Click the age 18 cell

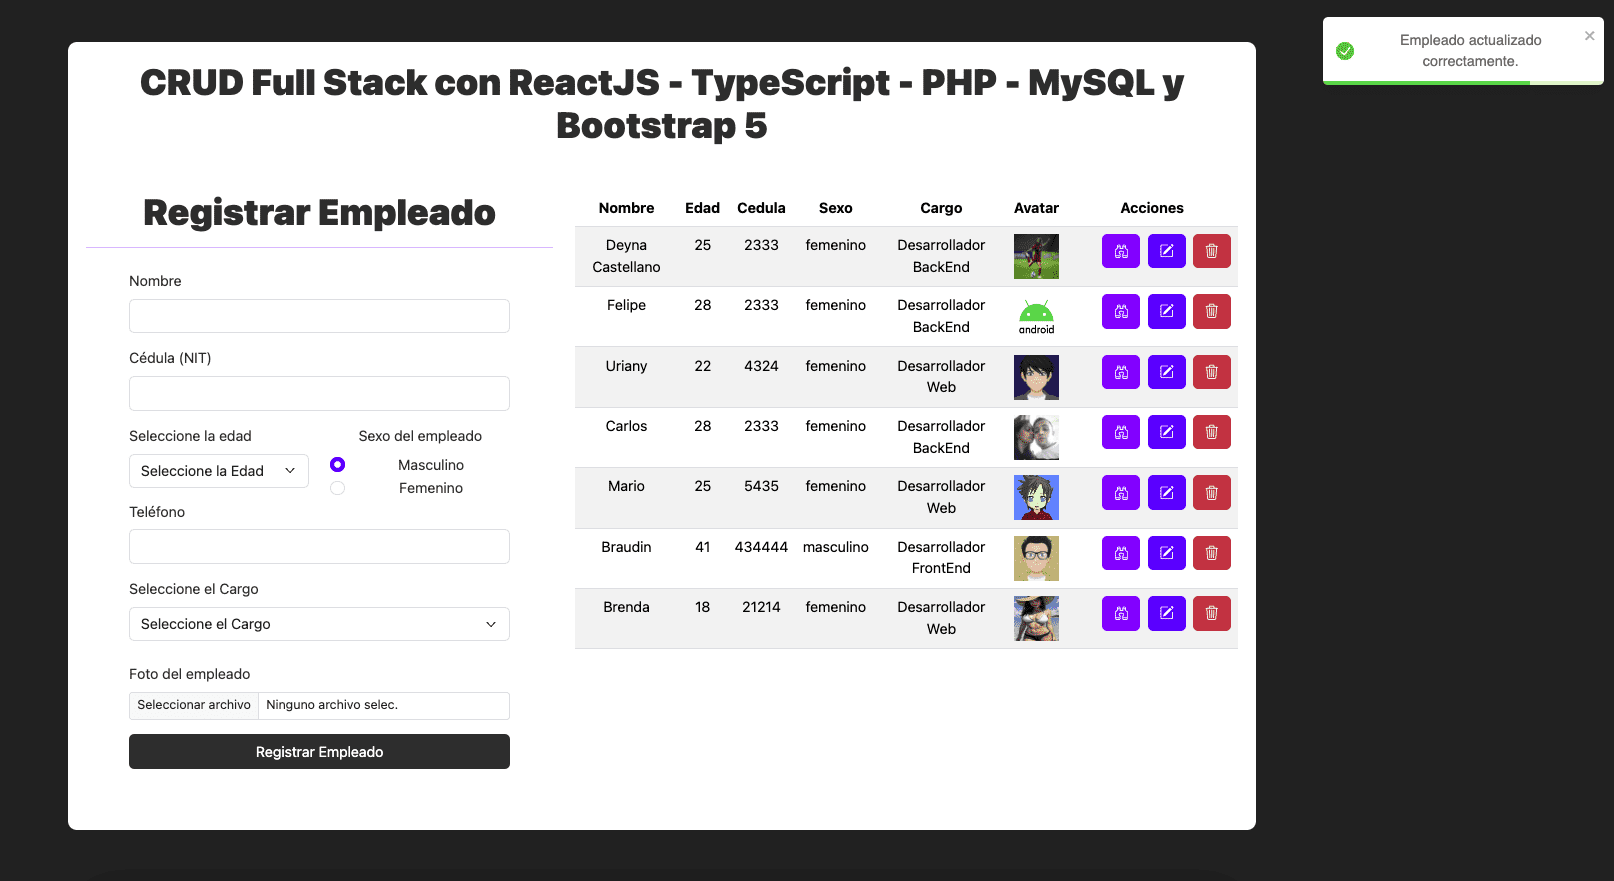click(x=703, y=607)
